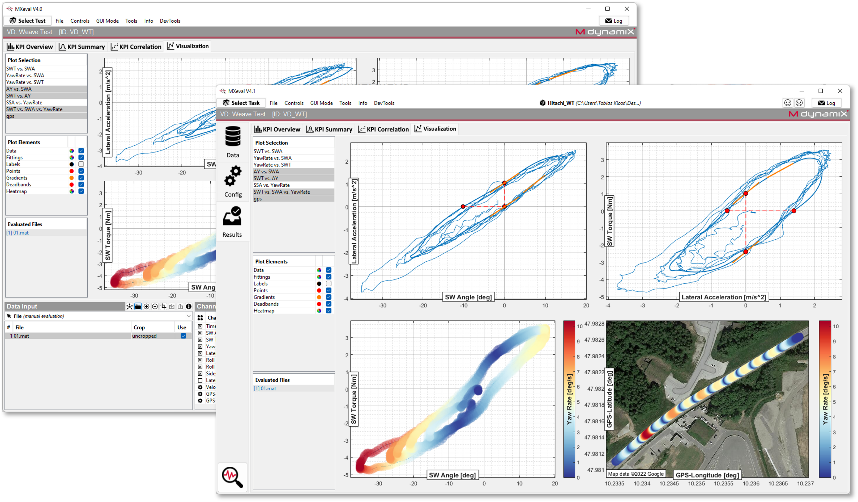The image size is (858, 502).
Task: Click Labels black color swatch in front window
Action: pyautogui.click(x=319, y=284)
